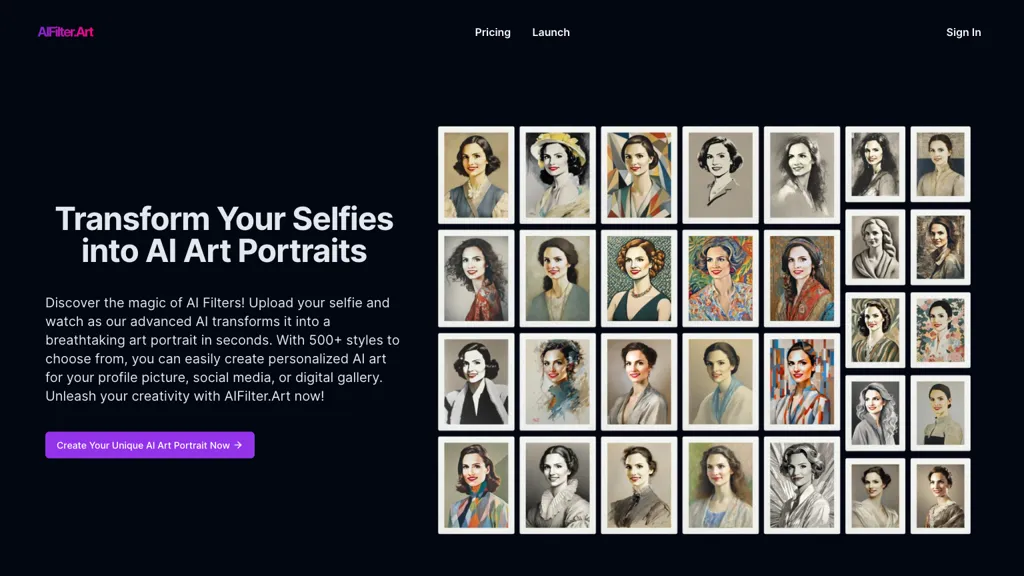Pick the black-and-white portrait with radiating leaves
1024x576 pixels.
[x=802, y=484]
